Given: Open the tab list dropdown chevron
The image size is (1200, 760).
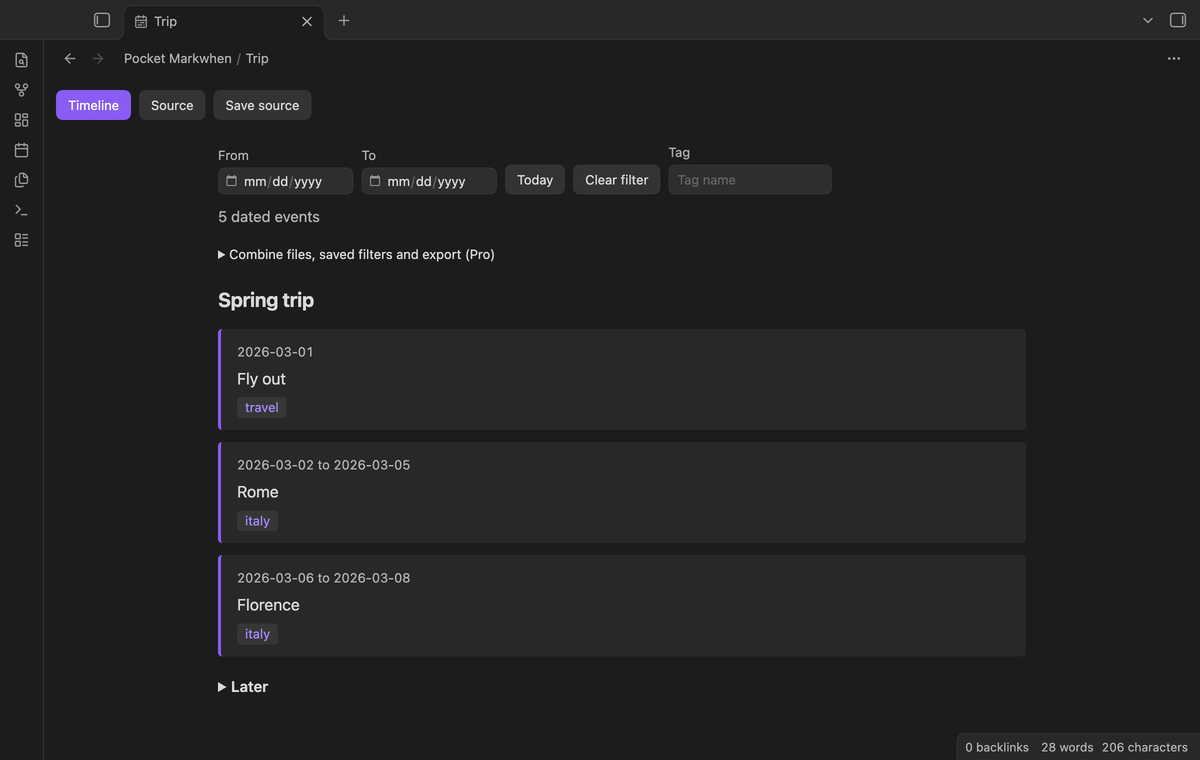Looking at the screenshot, I should (x=1148, y=21).
